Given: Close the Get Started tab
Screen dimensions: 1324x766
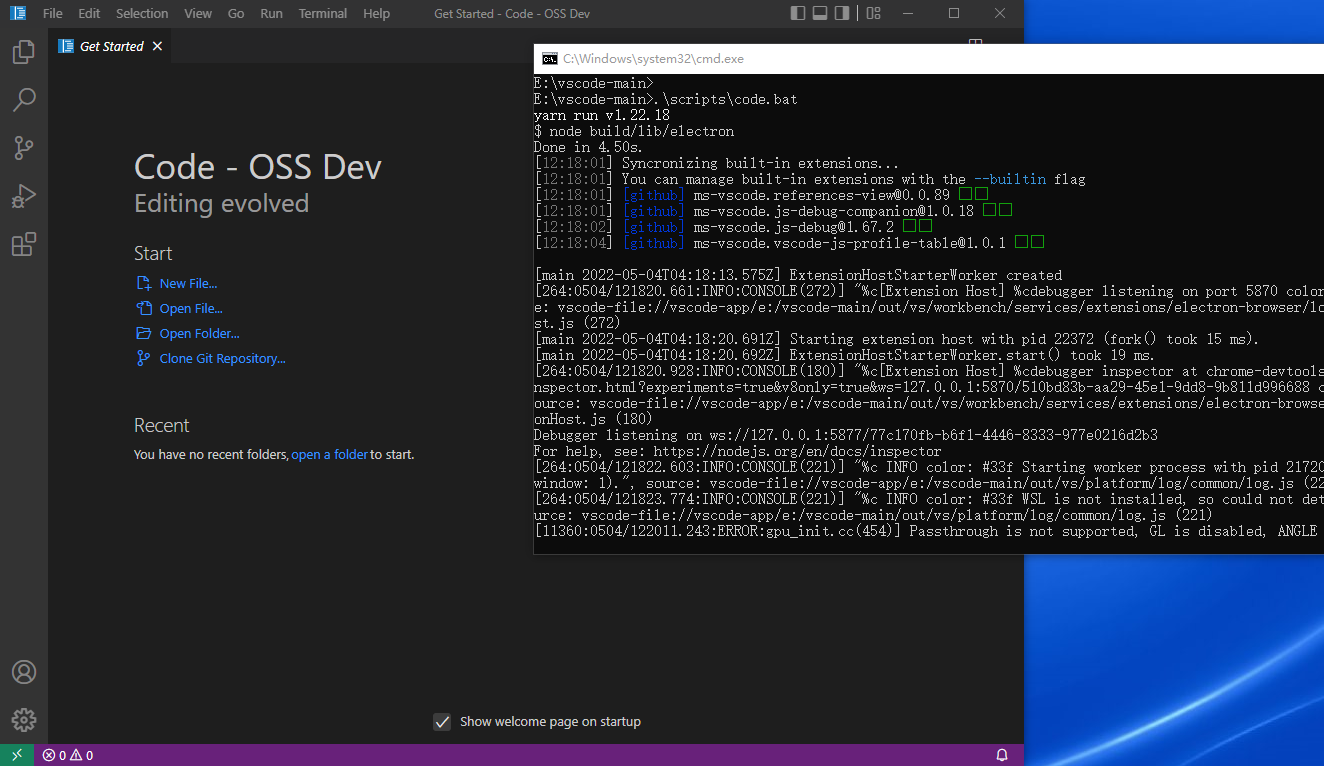Looking at the screenshot, I should coord(157,46).
